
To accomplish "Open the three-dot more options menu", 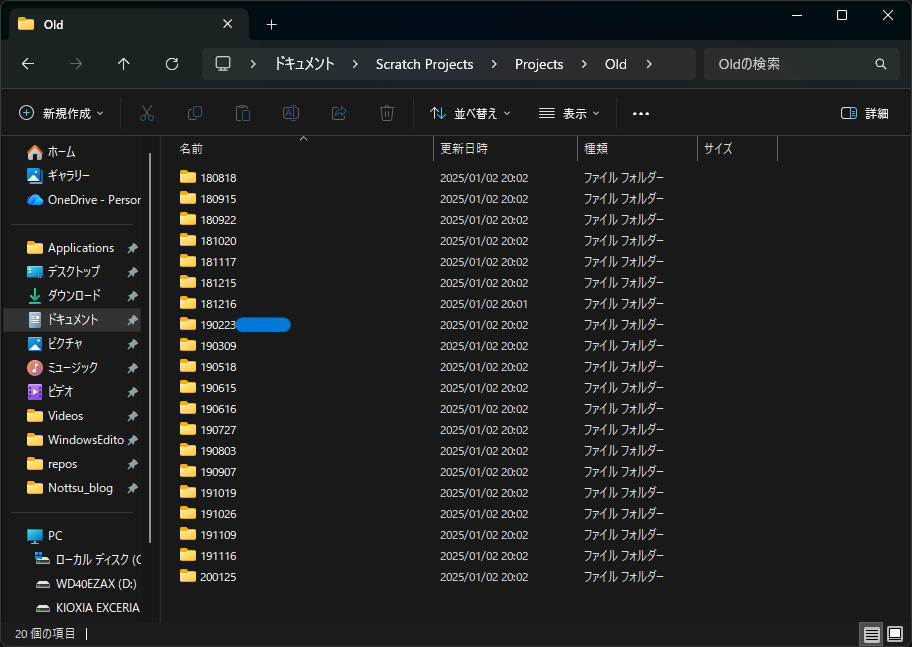I will [641, 114].
